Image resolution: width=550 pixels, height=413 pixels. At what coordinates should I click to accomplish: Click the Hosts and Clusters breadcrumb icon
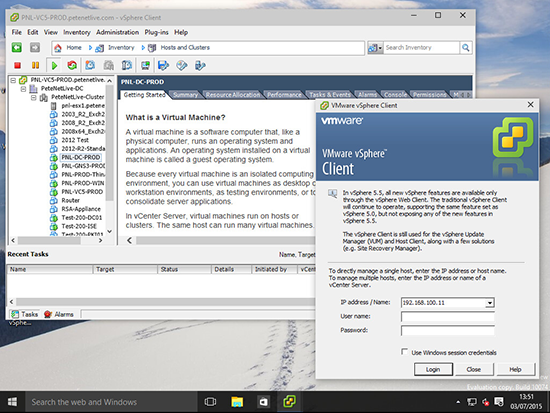152,48
